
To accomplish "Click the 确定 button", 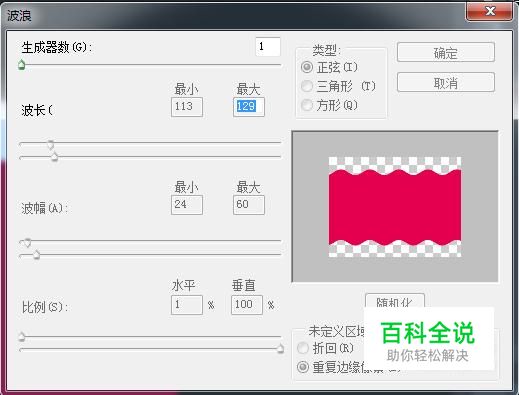I will click(x=446, y=53).
